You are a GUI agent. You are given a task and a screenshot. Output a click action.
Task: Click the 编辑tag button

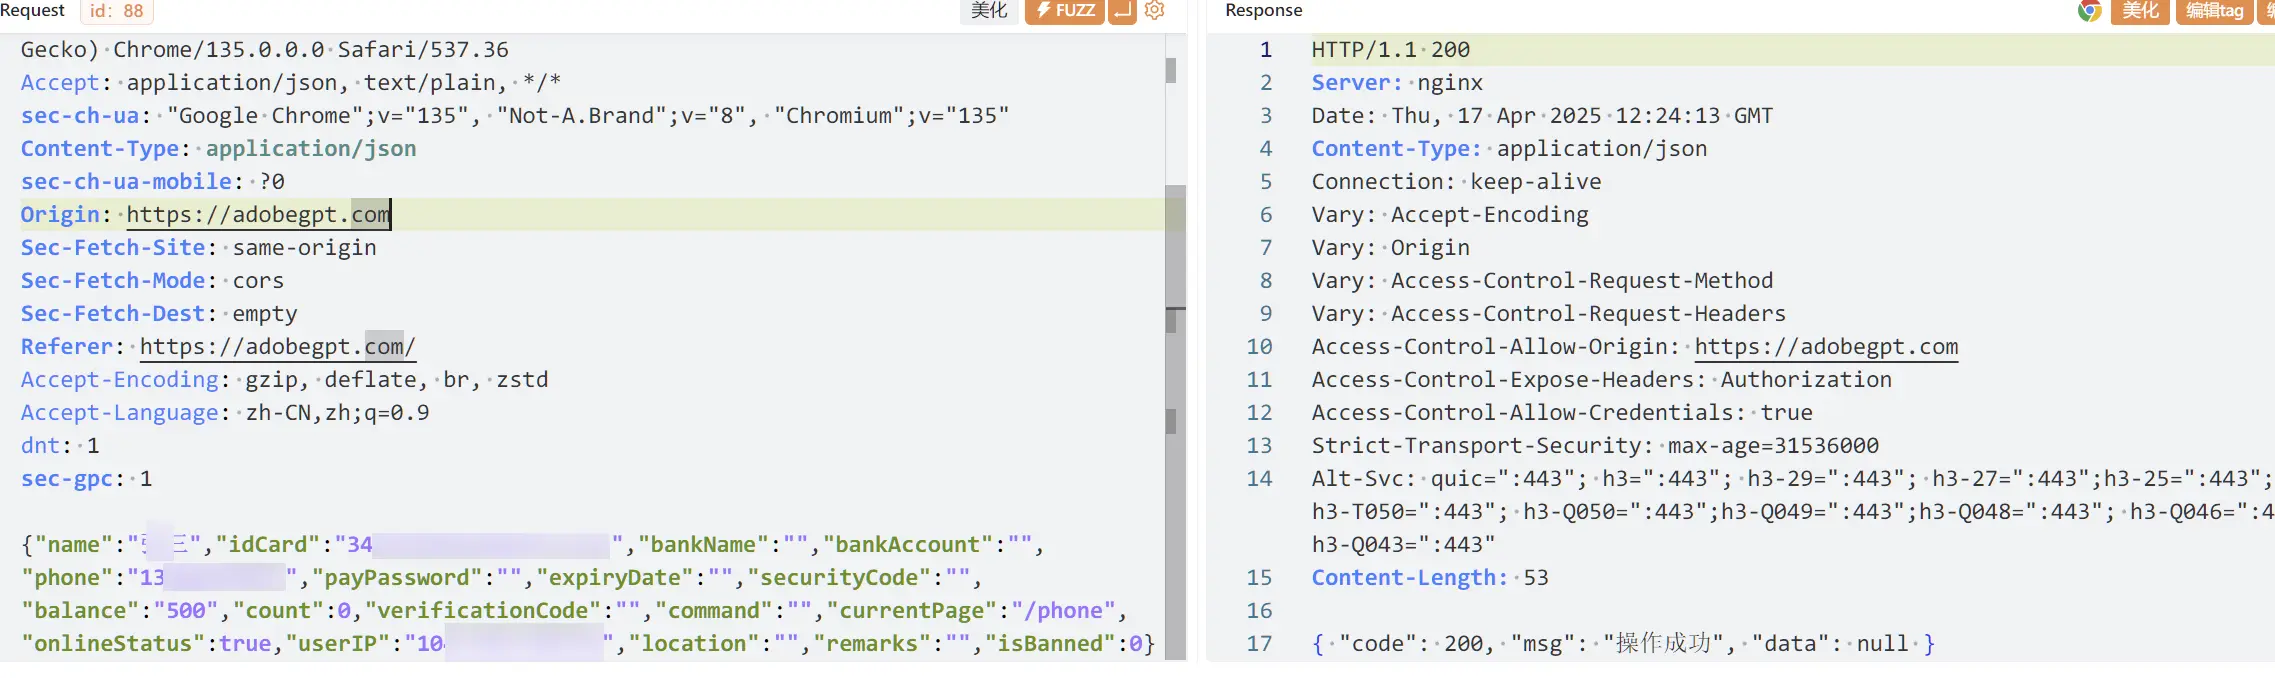pyautogui.click(x=2214, y=11)
